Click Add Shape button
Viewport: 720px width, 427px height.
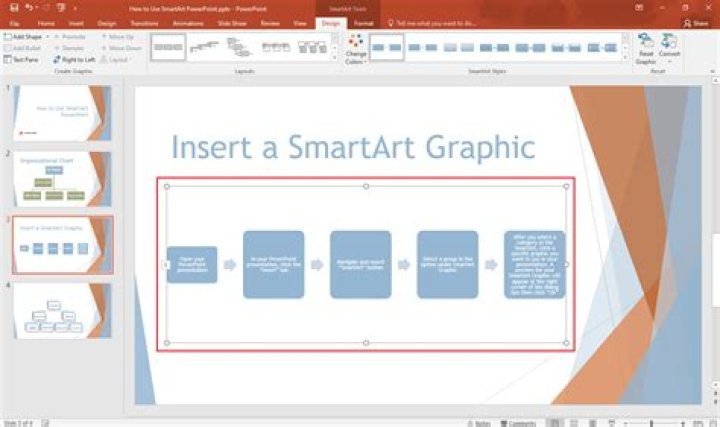pos(23,36)
